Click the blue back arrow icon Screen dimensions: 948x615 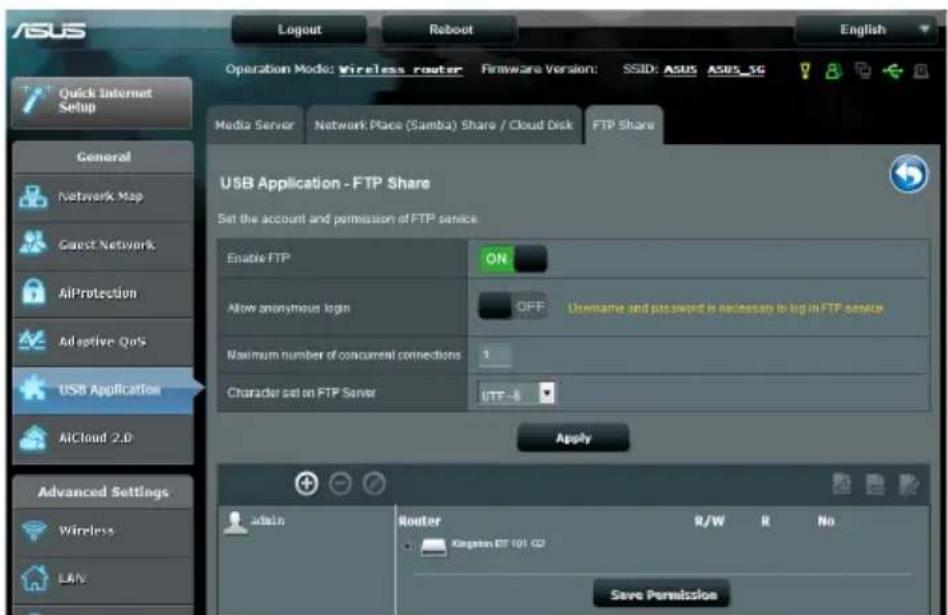(908, 174)
